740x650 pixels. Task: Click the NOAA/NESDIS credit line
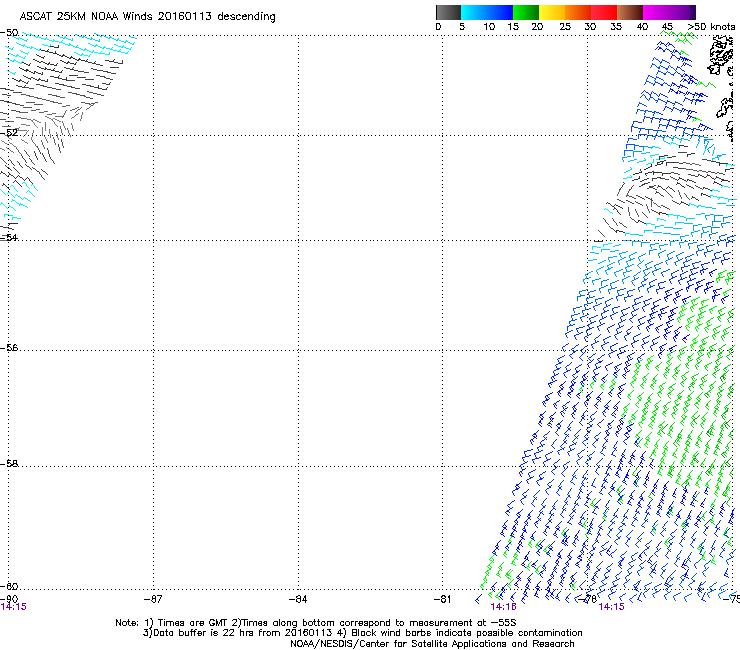tap(432, 644)
